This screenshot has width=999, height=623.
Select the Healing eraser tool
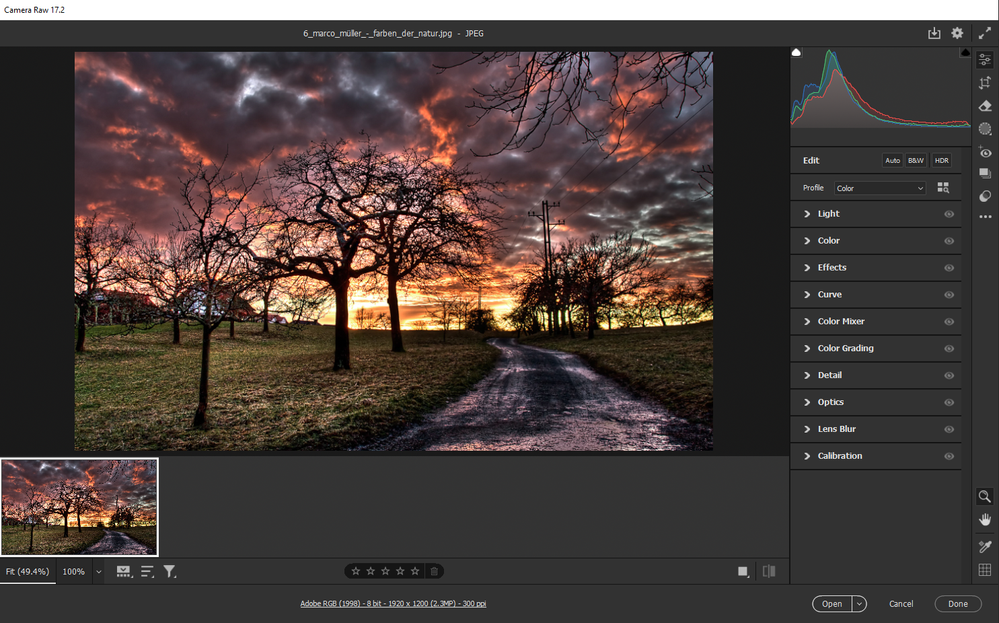(x=985, y=106)
